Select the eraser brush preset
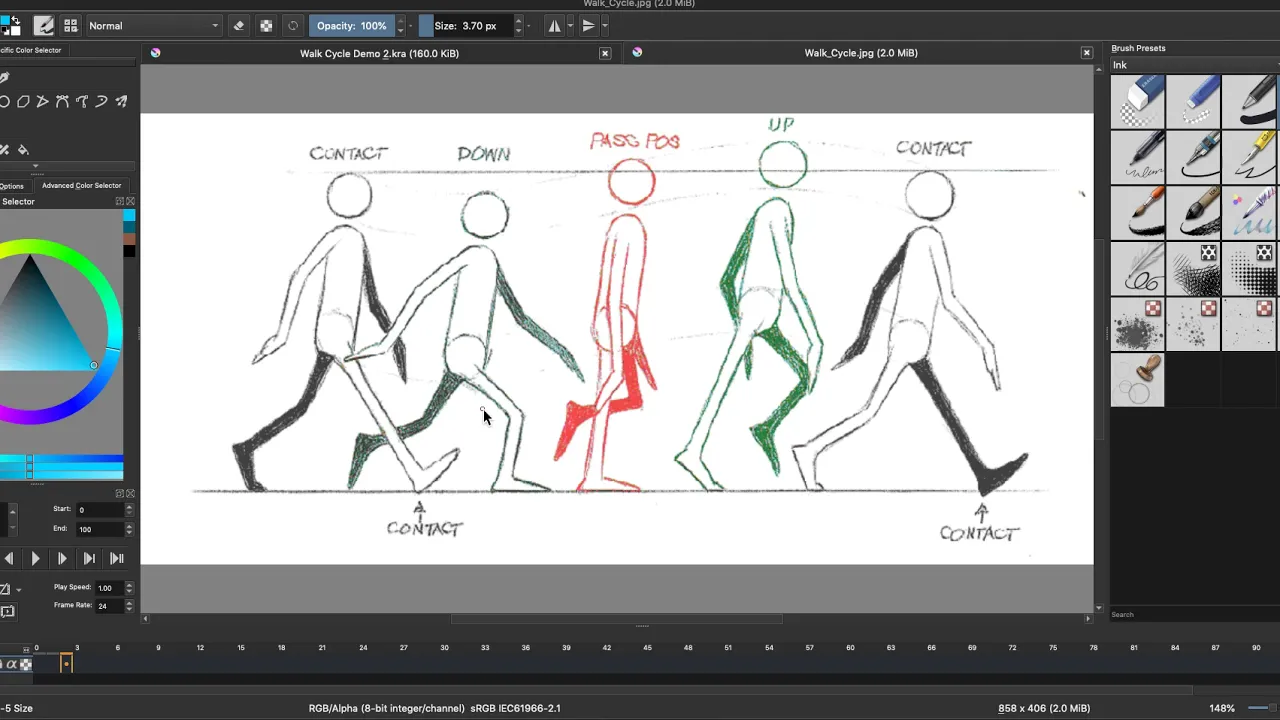 1137,101
